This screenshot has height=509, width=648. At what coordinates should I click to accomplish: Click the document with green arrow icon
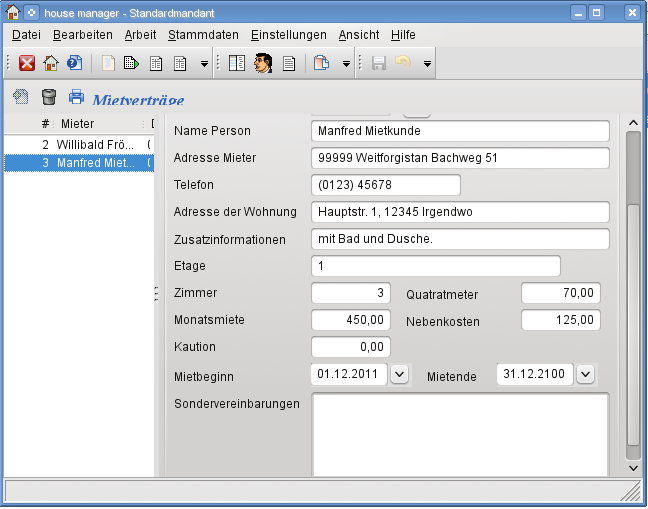(131, 63)
